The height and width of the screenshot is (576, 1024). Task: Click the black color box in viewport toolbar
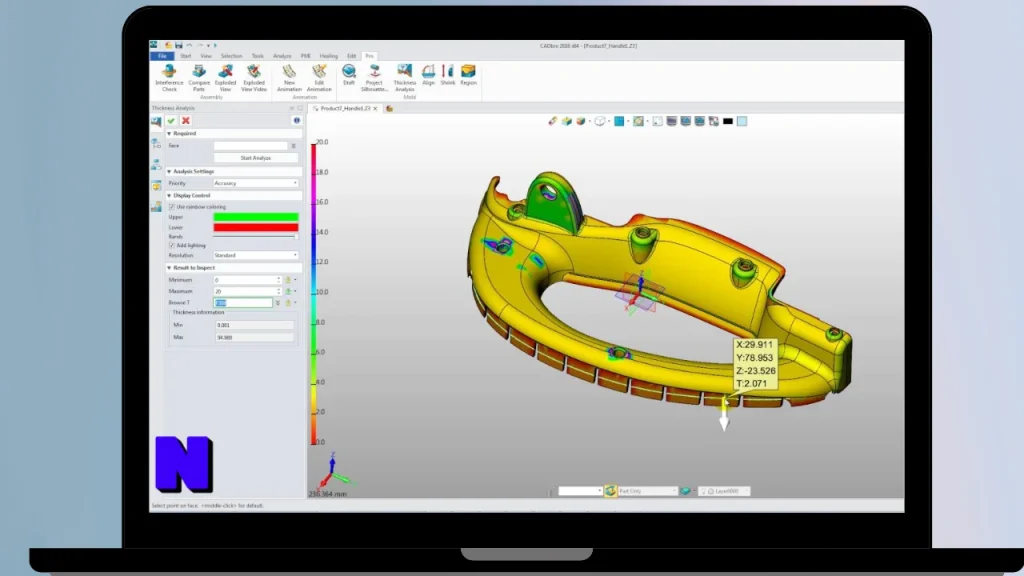click(x=728, y=121)
